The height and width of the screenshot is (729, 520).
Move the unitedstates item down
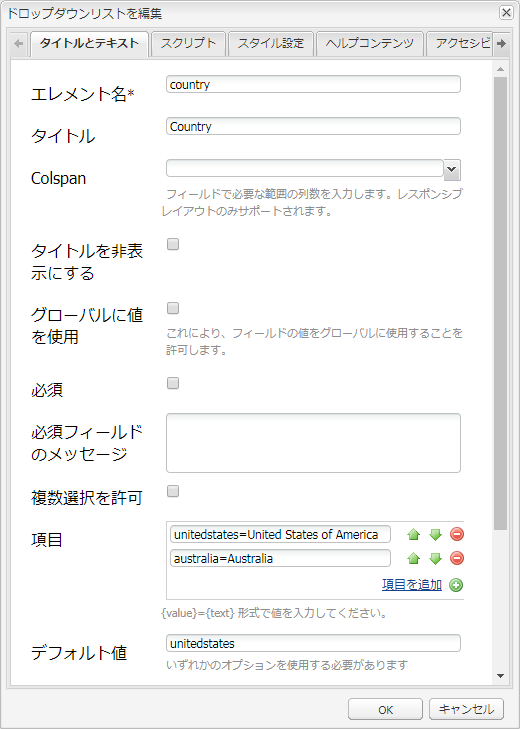tap(435, 535)
